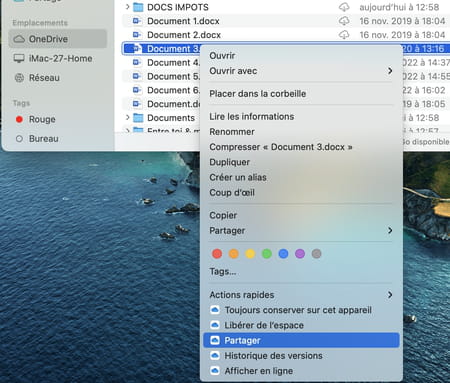Click cloud download icon for Document 2.docx
Image resolution: width=450 pixels, height=383 pixels.
(344, 35)
